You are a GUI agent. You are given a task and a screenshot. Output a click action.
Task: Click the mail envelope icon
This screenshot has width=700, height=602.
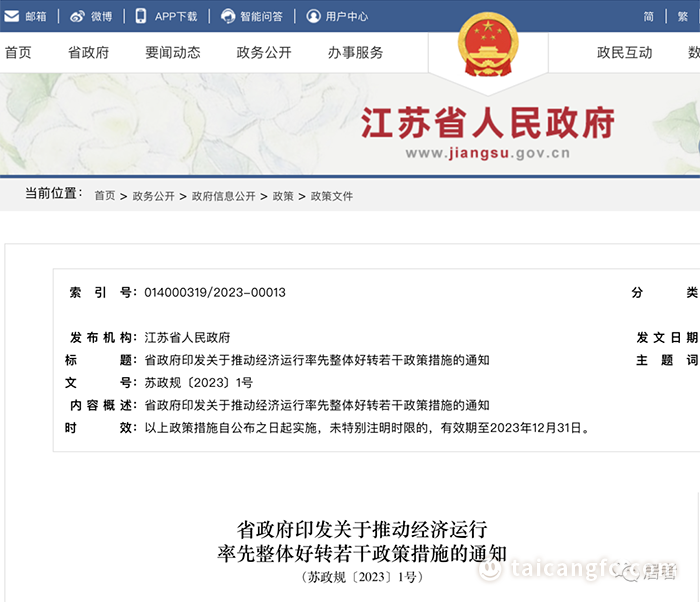point(12,16)
